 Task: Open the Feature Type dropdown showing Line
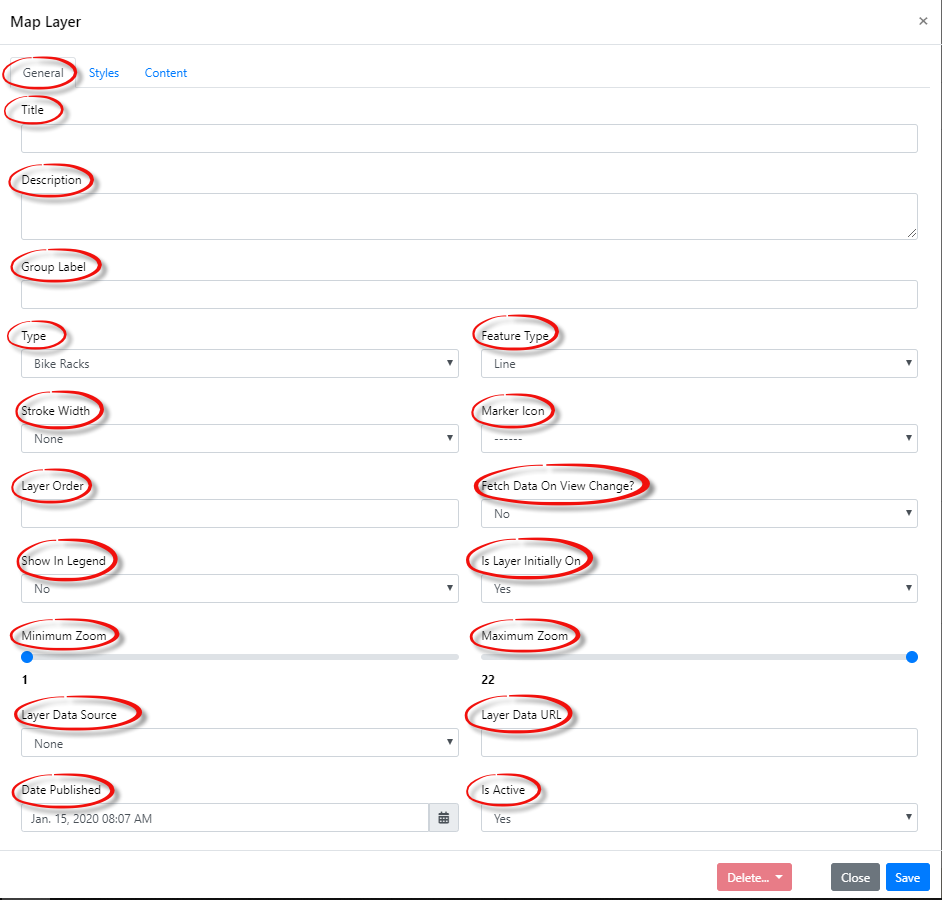point(699,363)
